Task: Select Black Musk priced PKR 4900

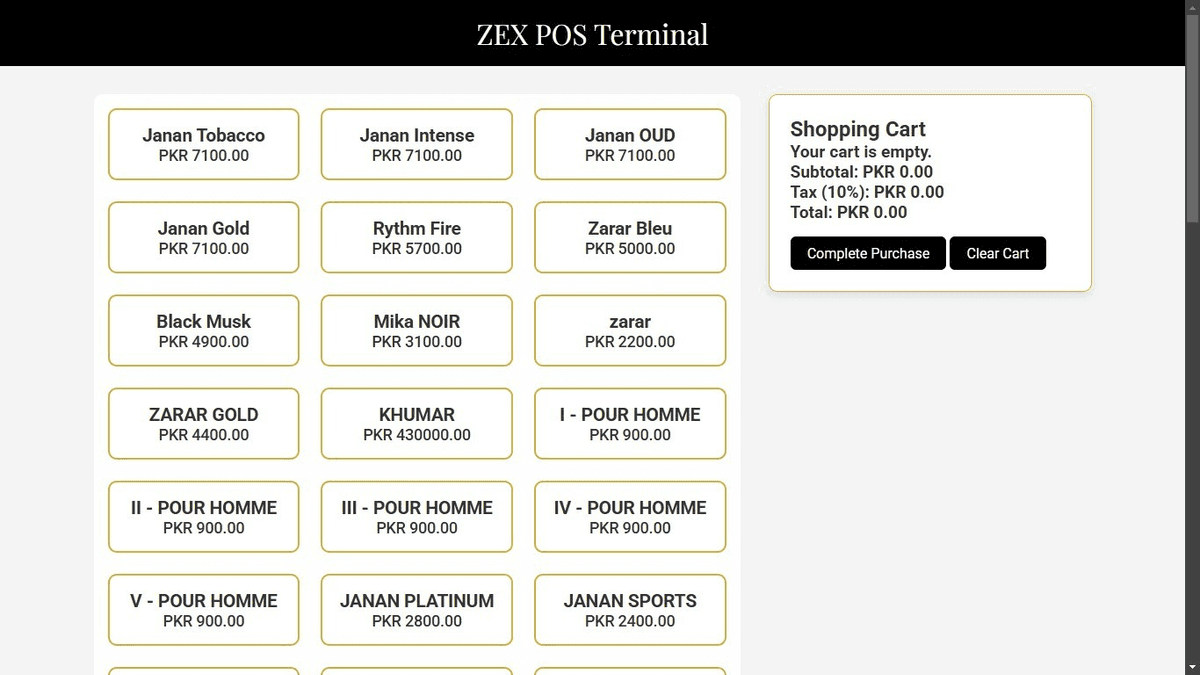Action: tap(203, 330)
